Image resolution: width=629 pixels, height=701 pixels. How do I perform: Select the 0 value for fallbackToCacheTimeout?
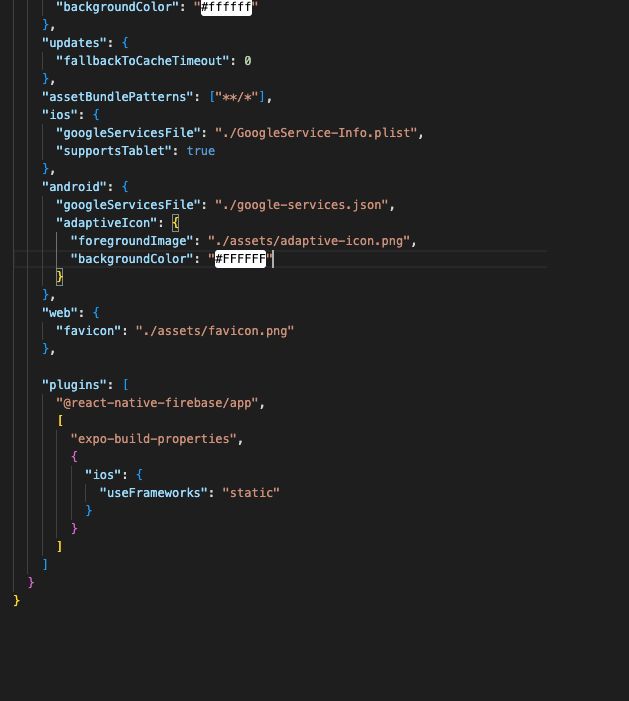click(248, 61)
